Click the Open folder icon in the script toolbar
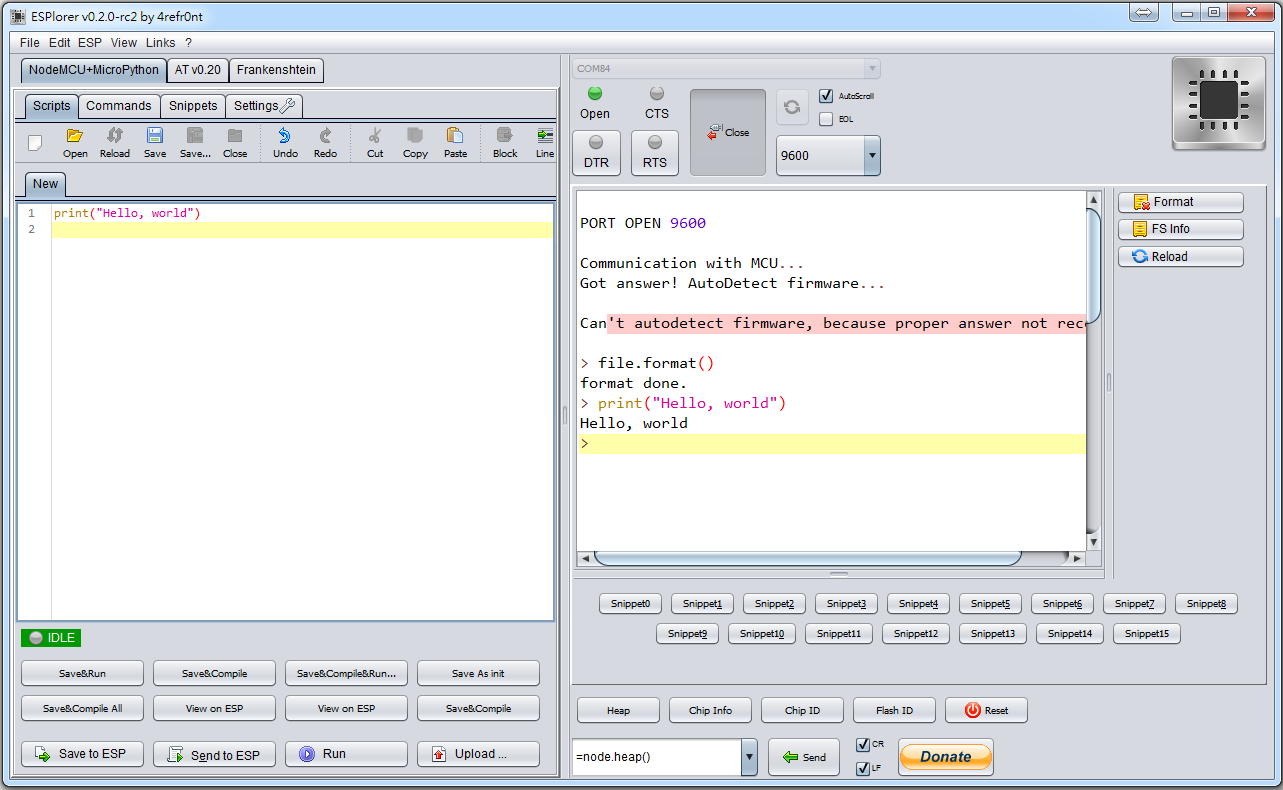This screenshot has height=790, width=1283. pyautogui.click(x=75, y=142)
